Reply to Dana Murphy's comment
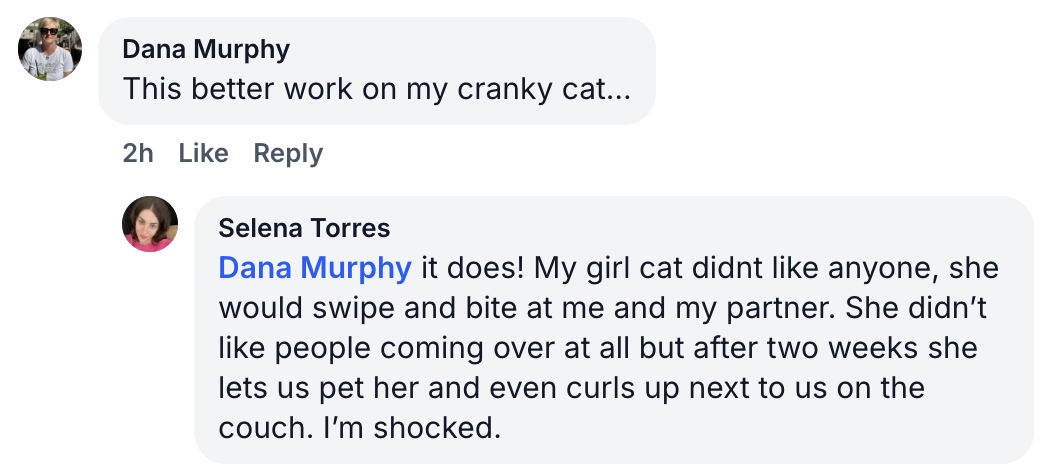Image resolution: width=1054 pixels, height=474 pixels. click(x=288, y=153)
